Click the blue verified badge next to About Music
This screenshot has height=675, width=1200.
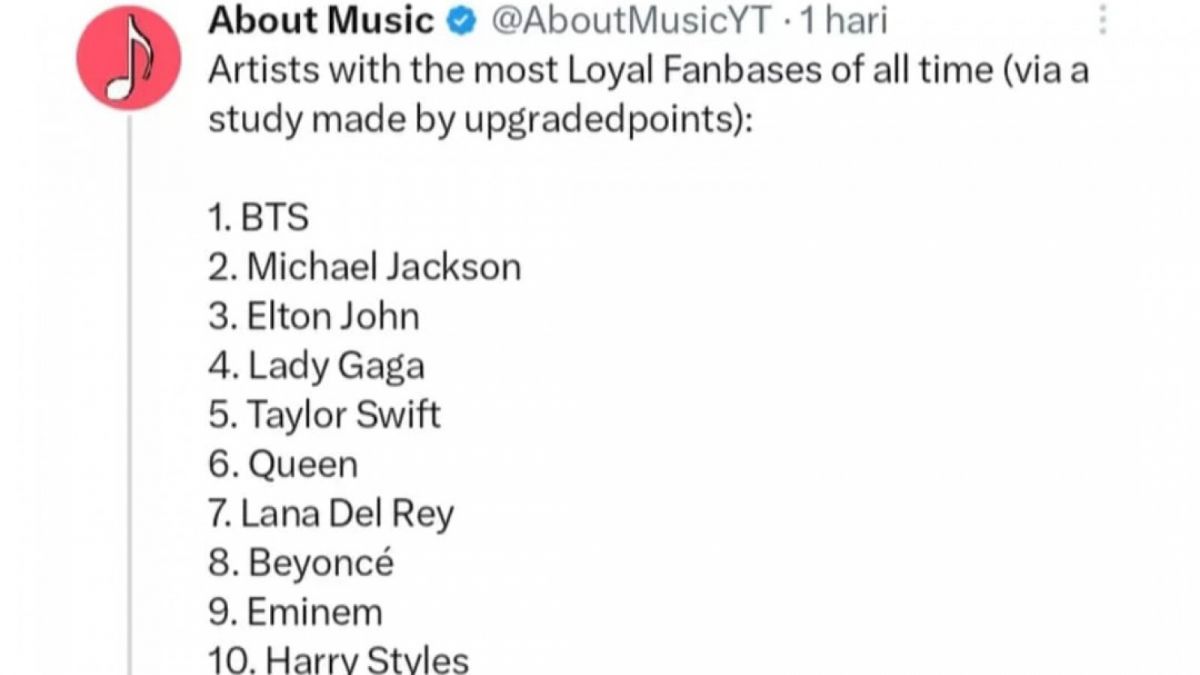coord(460,20)
